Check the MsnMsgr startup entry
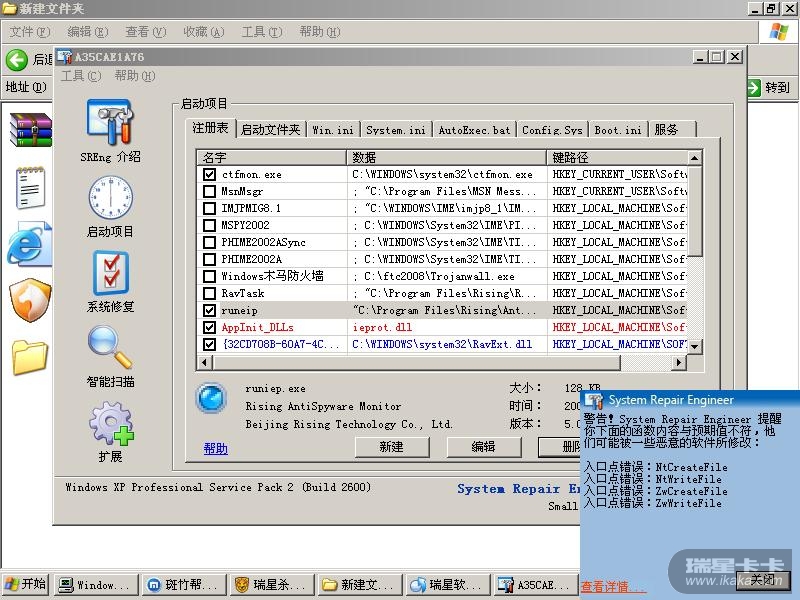Screen dimensions: 800x600 (x=209, y=191)
